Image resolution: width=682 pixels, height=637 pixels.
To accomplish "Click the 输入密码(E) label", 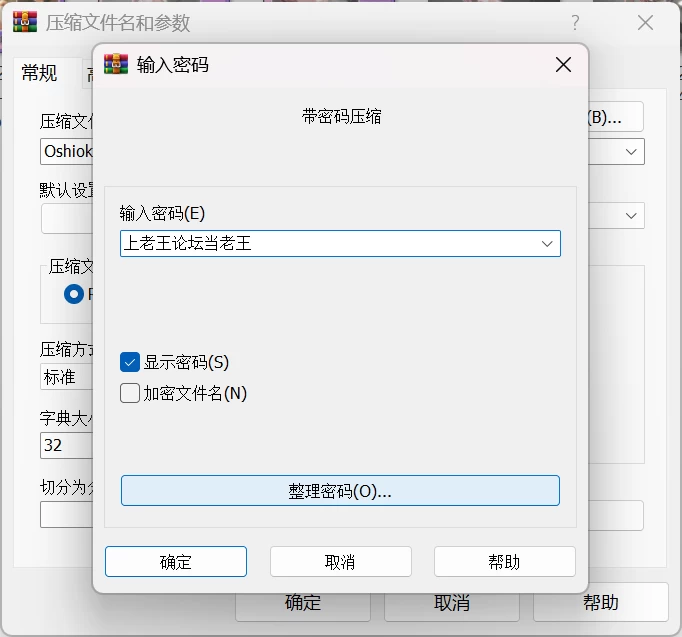I will point(162,213).
